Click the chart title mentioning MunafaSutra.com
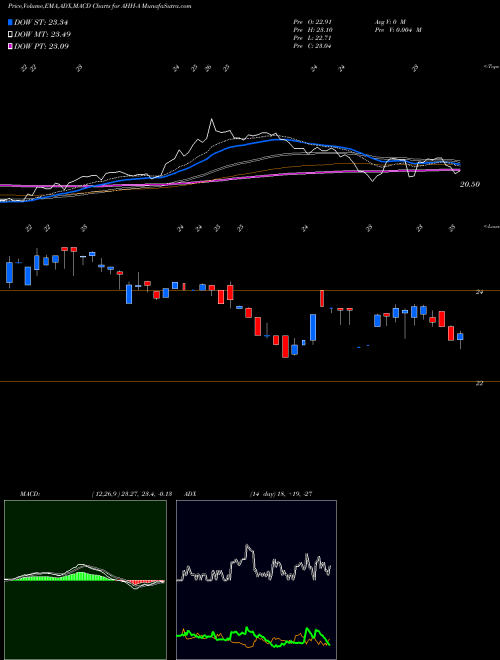Viewport: 500px width, 660px height. [100, 7]
